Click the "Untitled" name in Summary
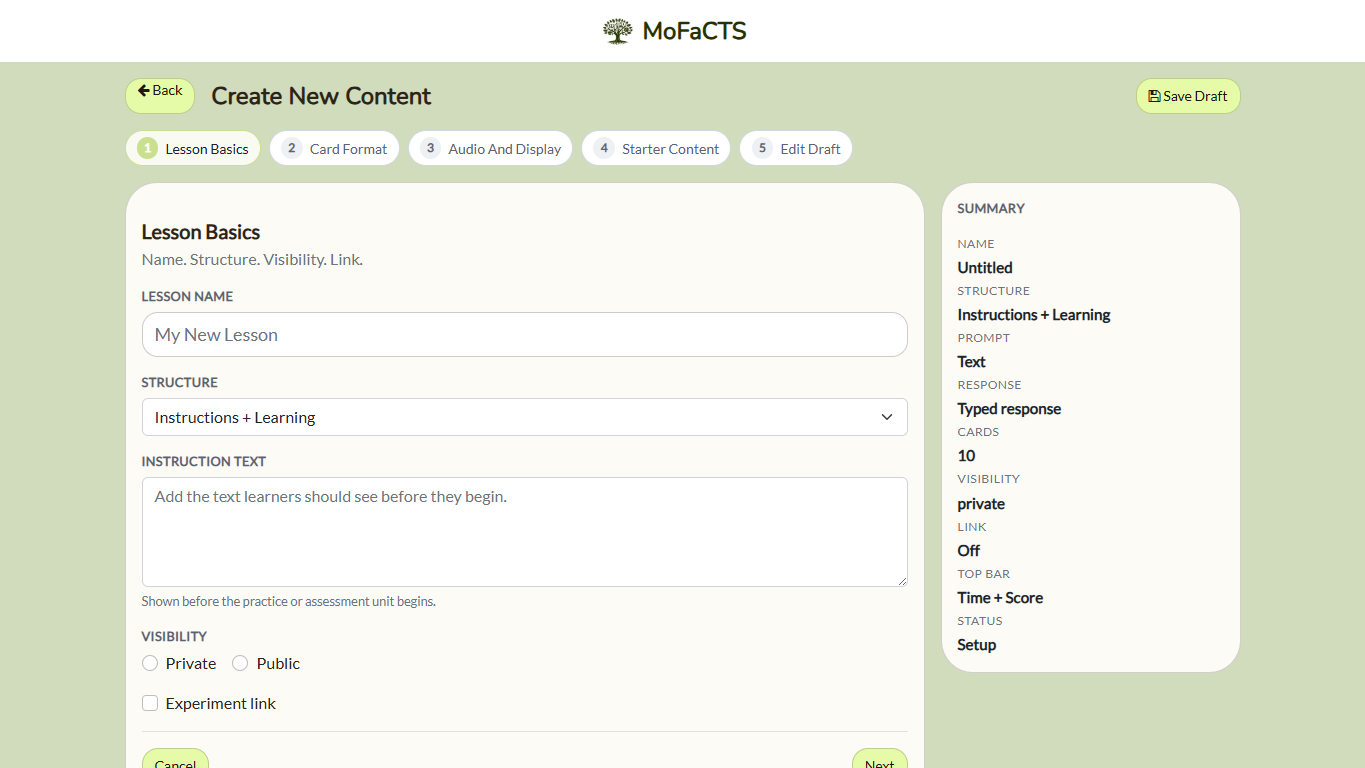 click(985, 268)
